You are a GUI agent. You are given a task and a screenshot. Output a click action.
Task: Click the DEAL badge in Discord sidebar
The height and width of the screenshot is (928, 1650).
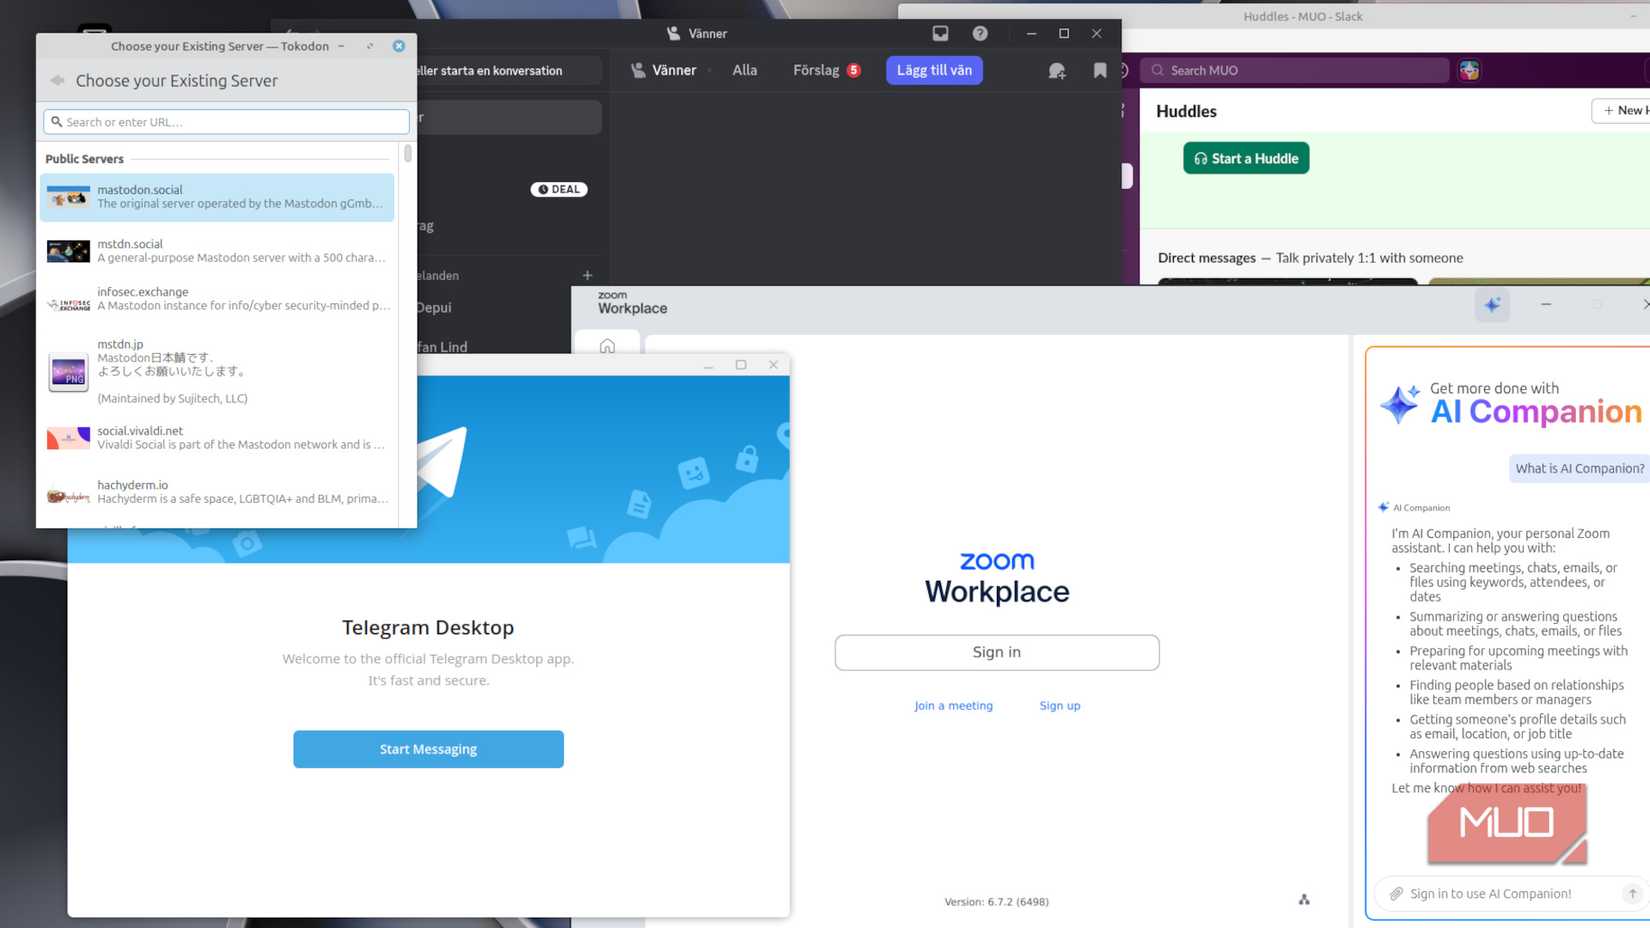(559, 189)
